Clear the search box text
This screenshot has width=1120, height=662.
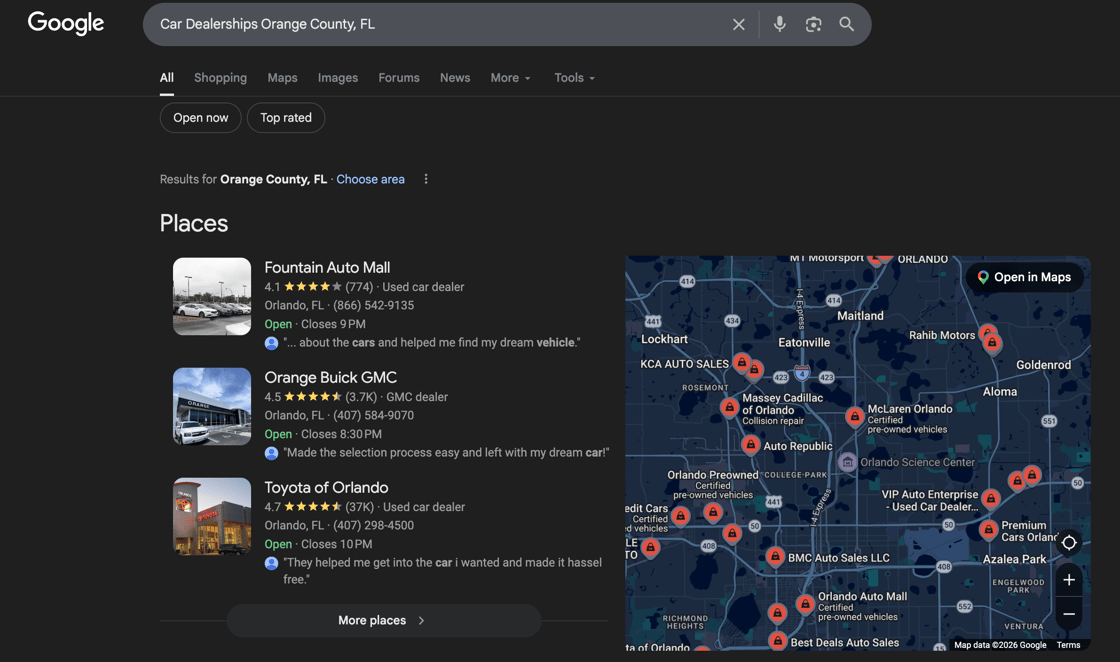pos(738,24)
